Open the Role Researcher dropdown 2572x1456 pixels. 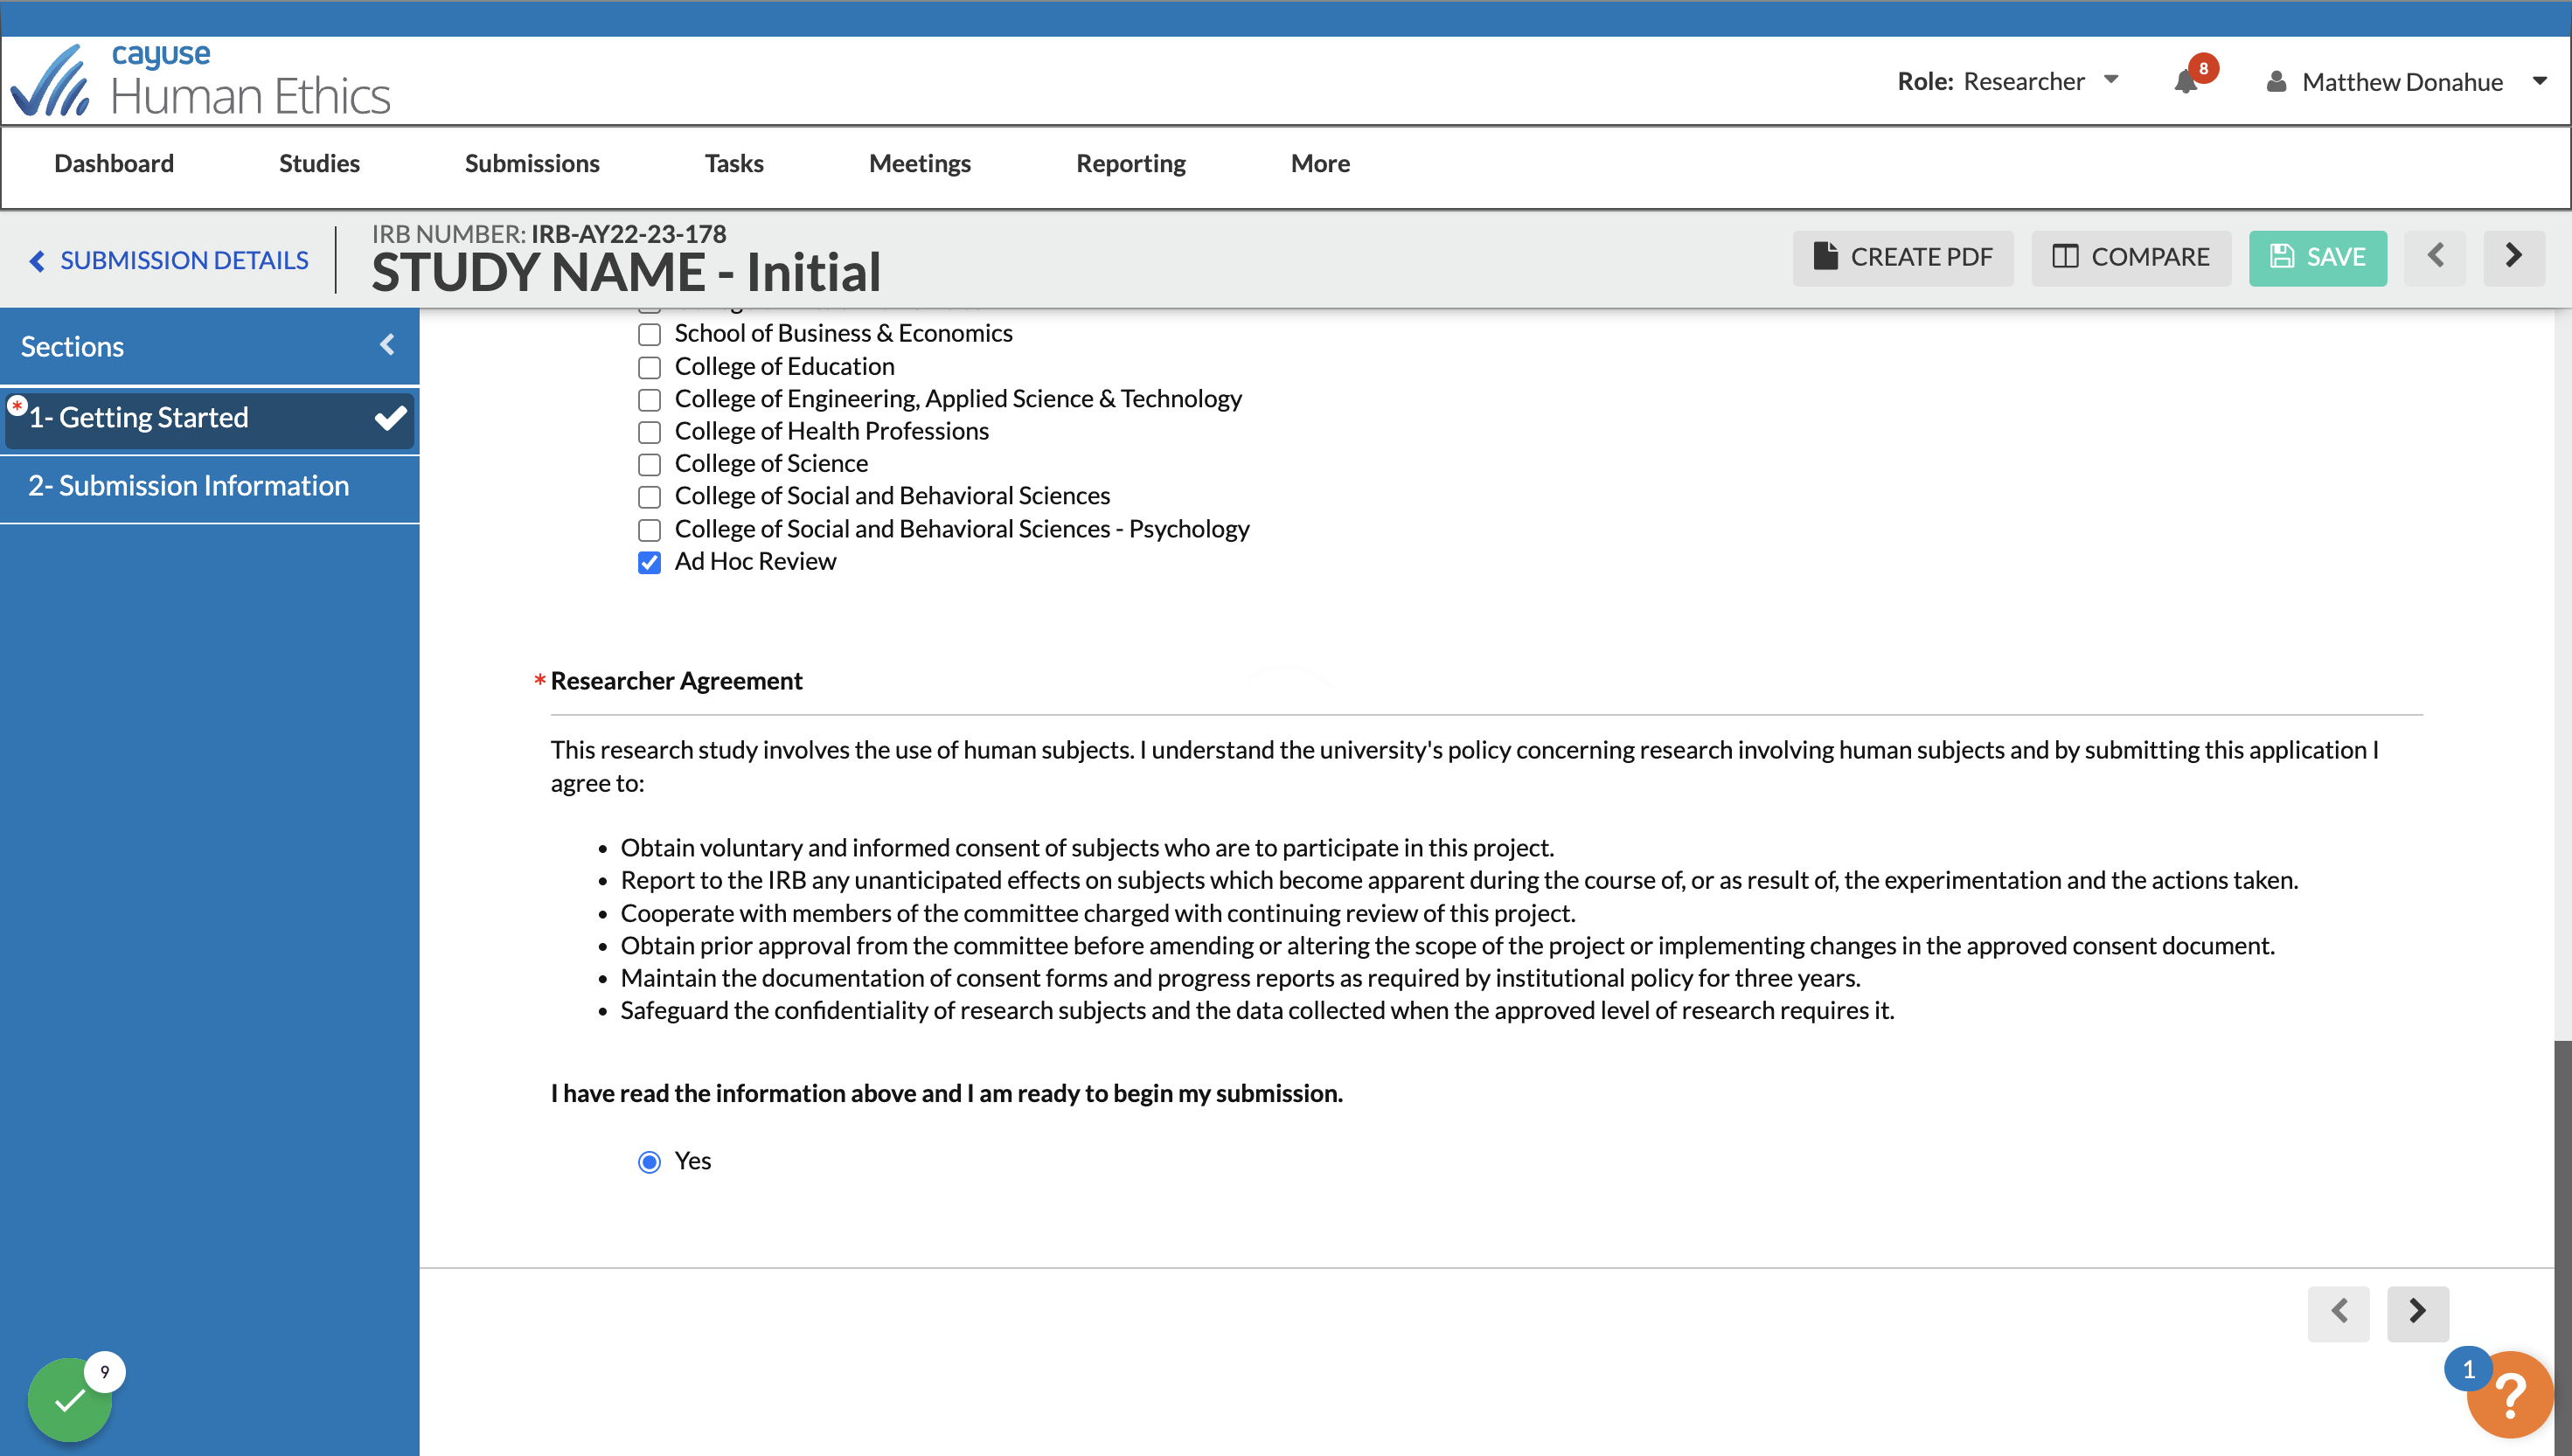click(2008, 81)
